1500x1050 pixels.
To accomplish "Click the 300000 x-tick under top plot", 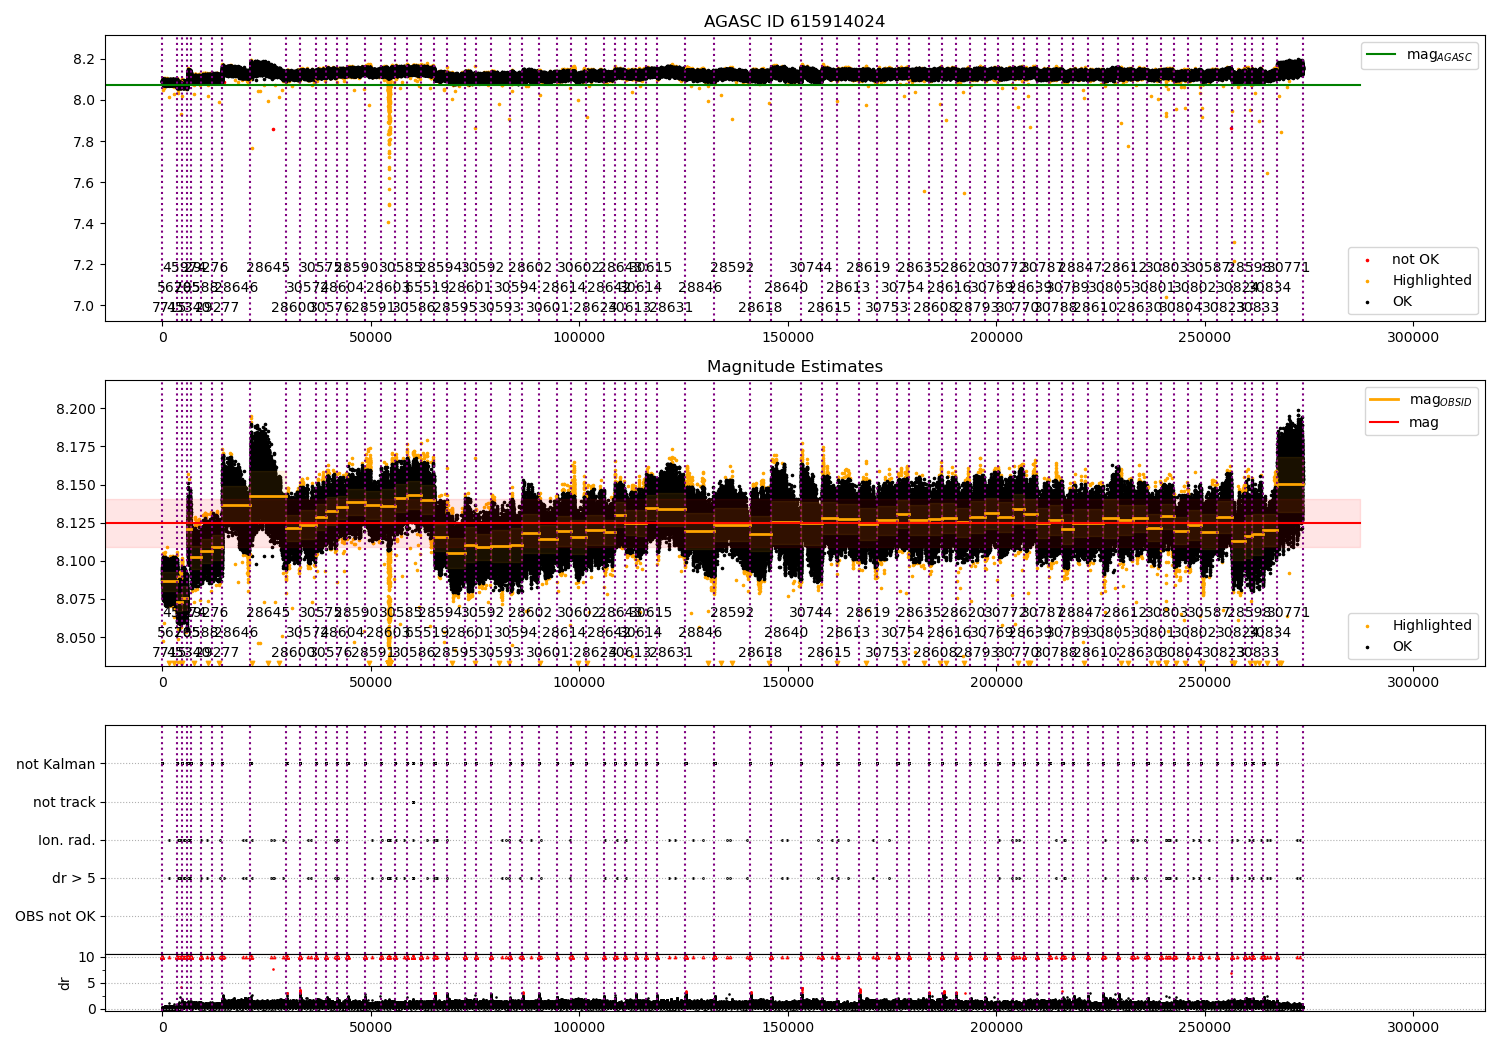I will point(1413,338).
